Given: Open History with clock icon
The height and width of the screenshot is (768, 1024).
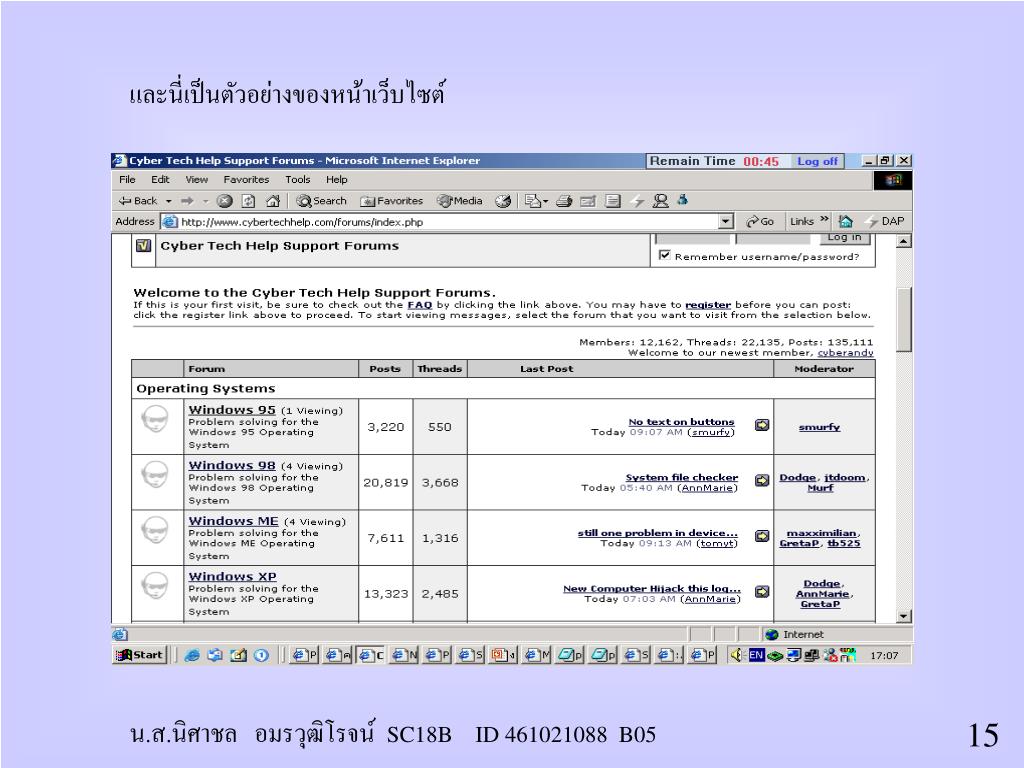Looking at the screenshot, I should (502, 201).
